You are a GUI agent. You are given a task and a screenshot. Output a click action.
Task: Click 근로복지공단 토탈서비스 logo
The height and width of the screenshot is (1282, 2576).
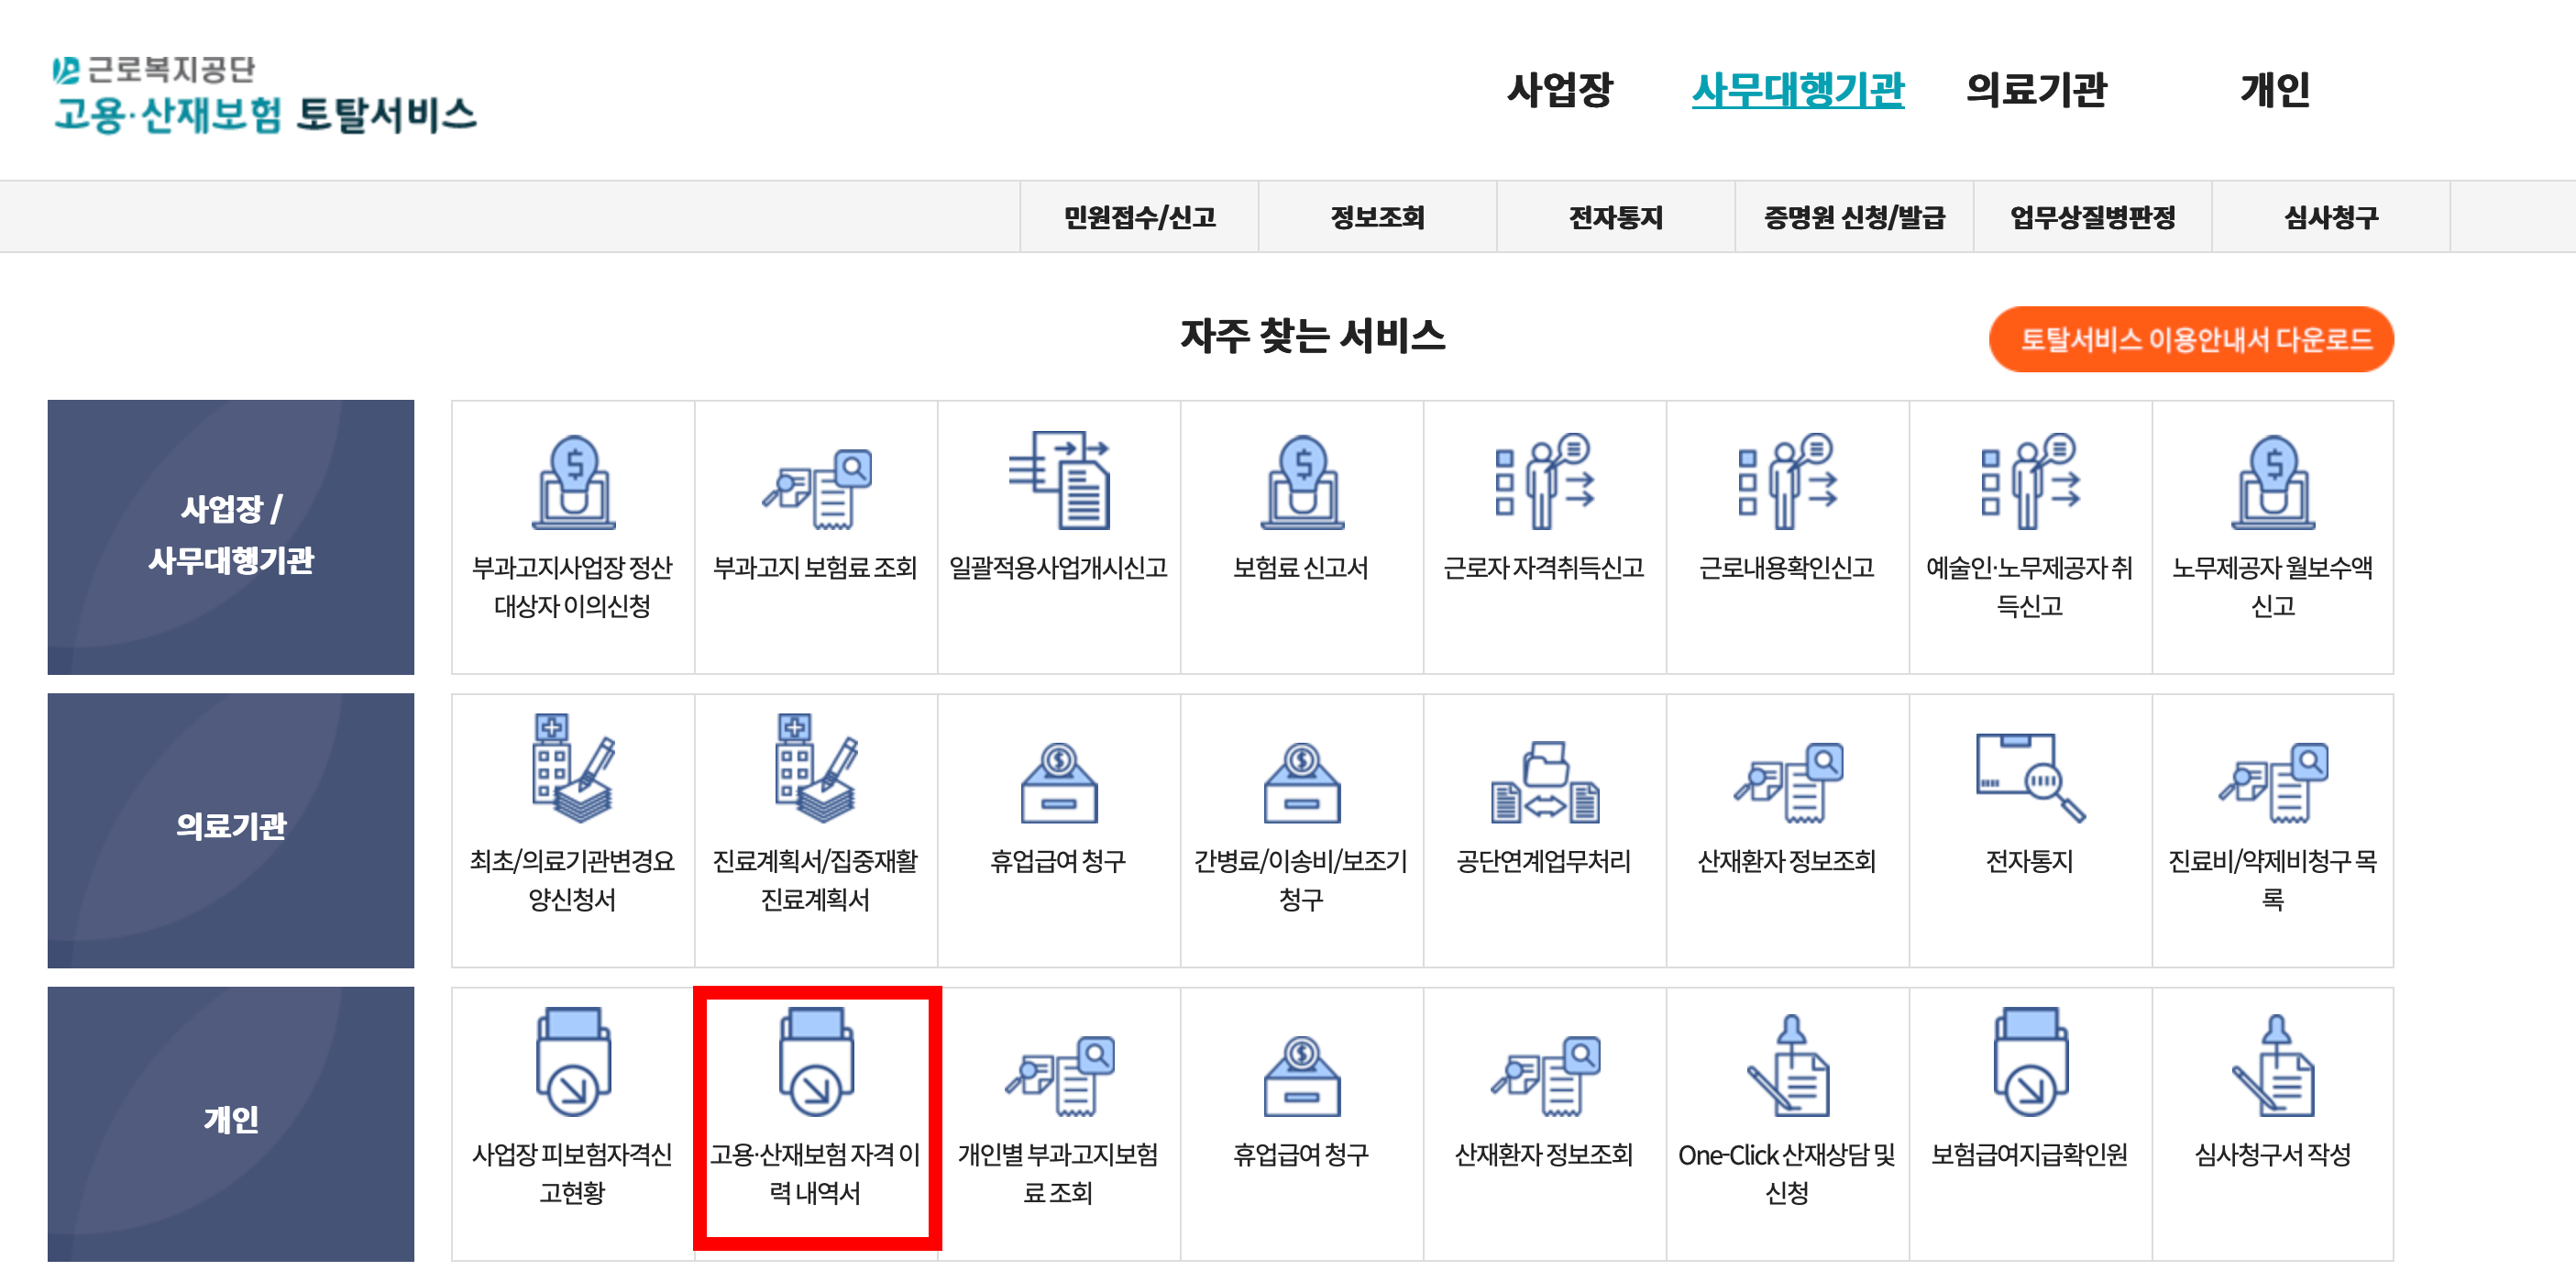264,96
